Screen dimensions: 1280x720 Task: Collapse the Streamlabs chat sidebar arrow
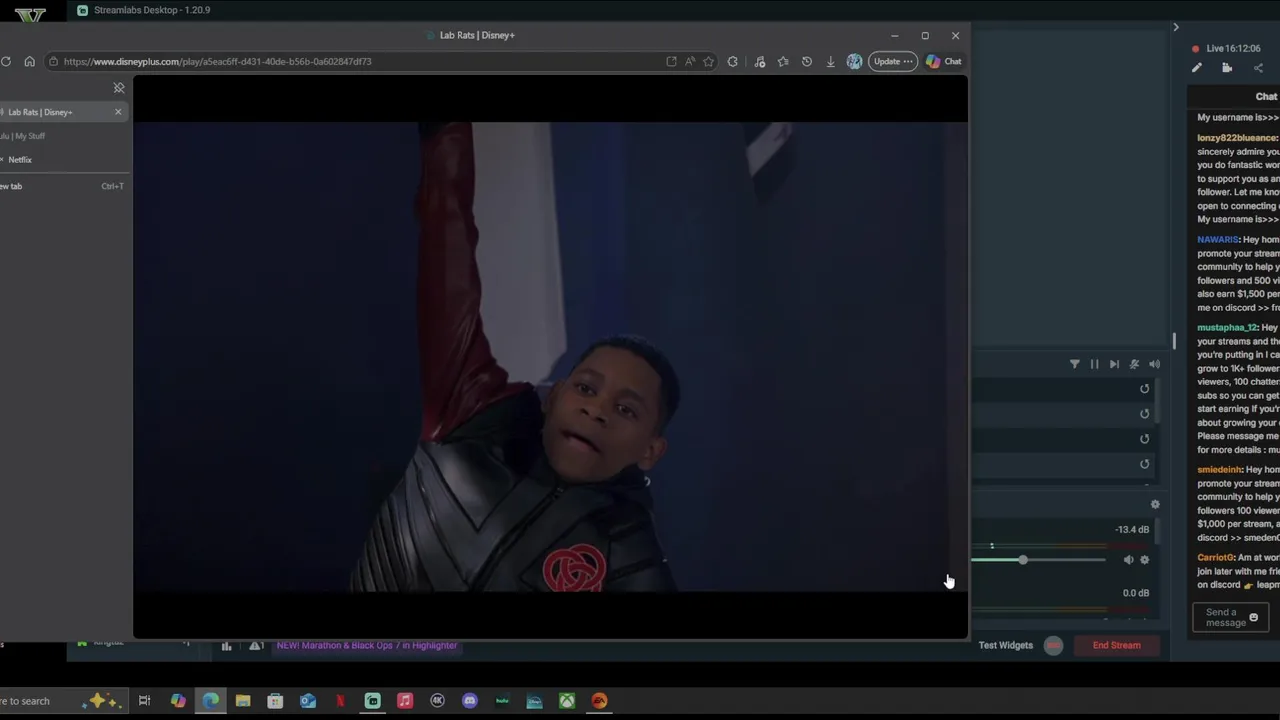coord(1176,27)
